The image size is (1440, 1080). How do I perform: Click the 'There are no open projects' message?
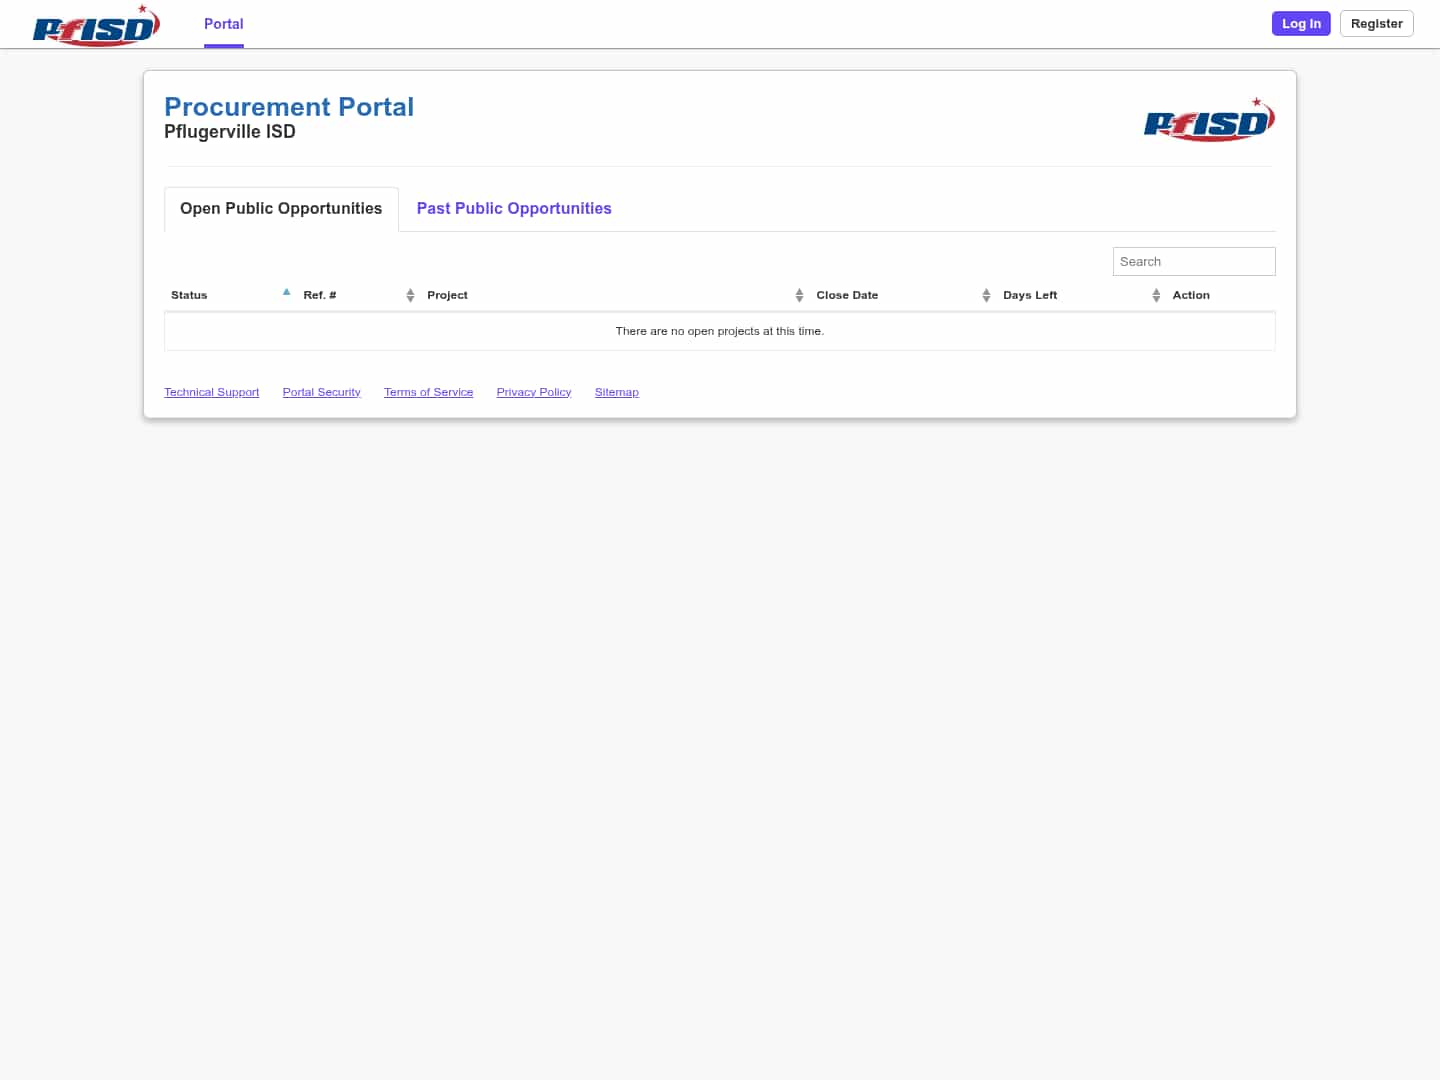(x=720, y=331)
